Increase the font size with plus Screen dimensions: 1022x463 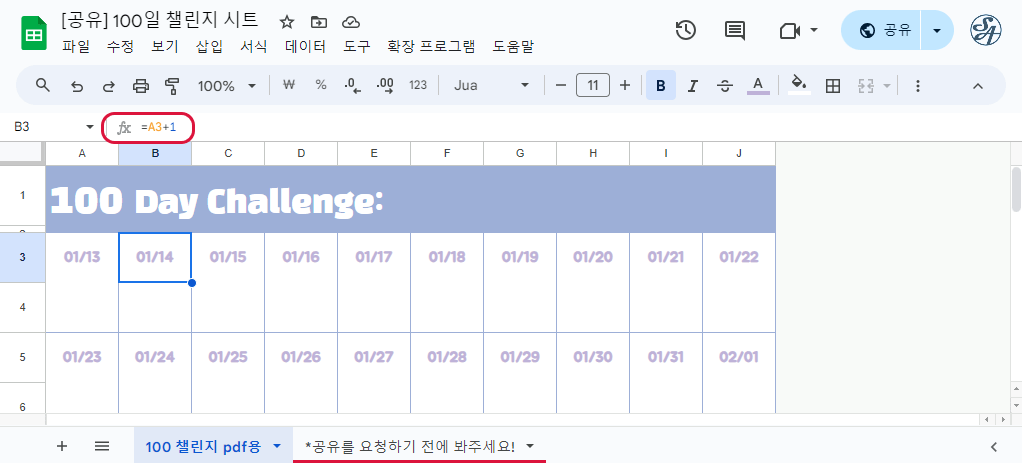[x=625, y=86]
